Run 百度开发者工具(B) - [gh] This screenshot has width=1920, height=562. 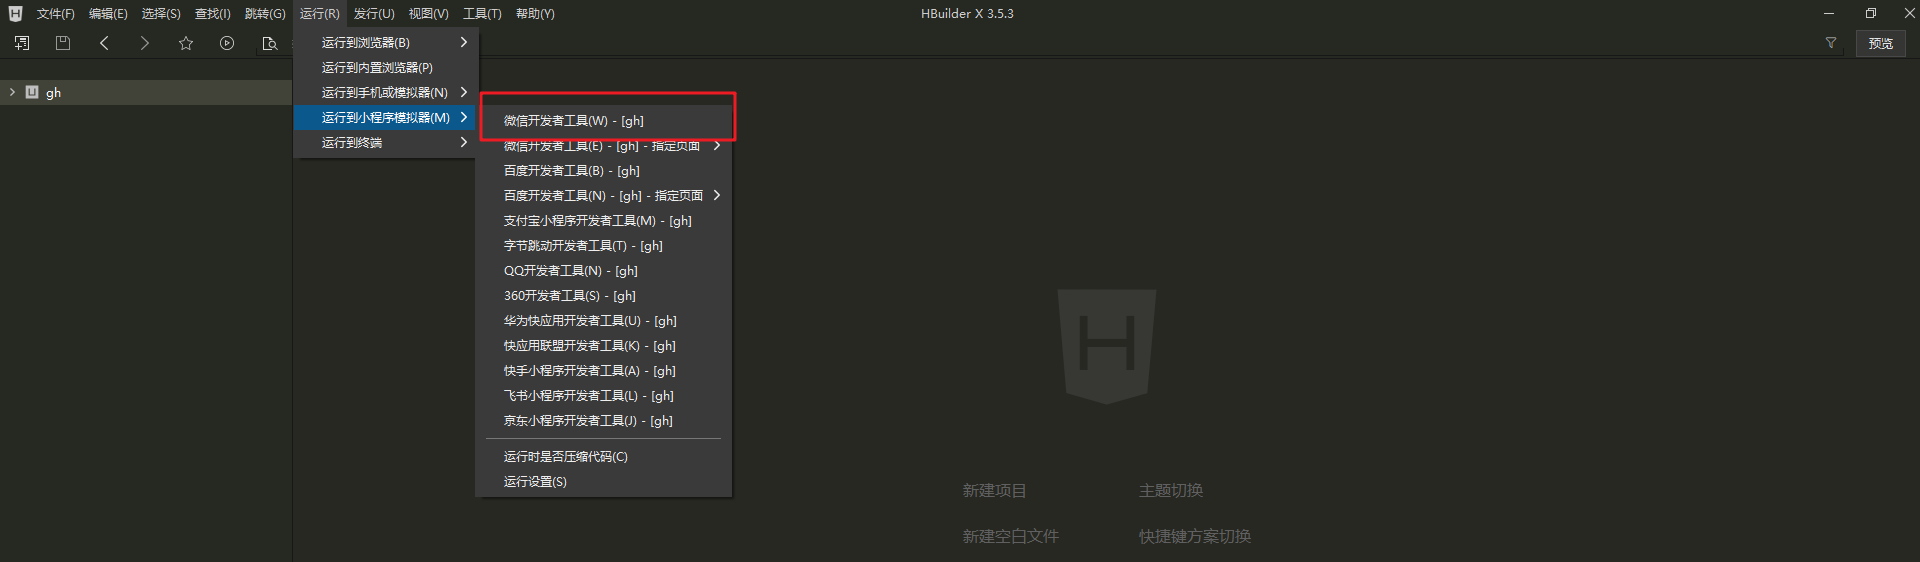coord(606,170)
